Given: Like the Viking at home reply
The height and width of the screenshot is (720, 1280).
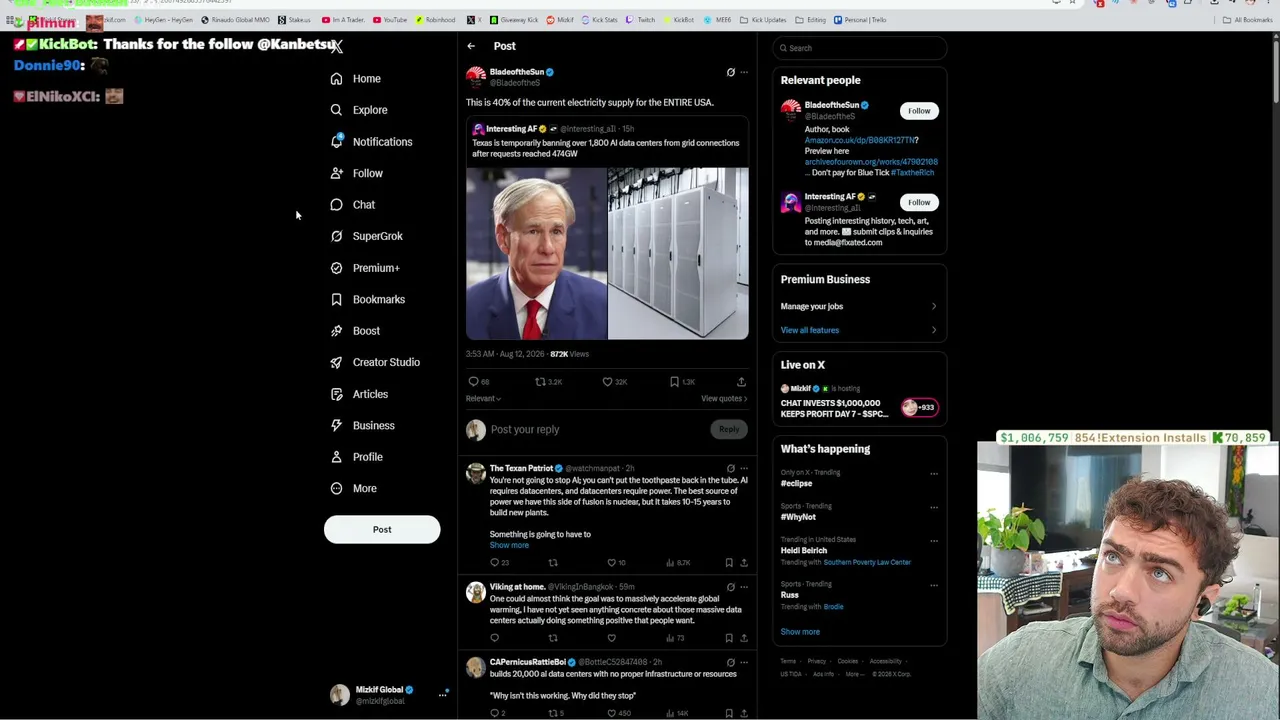Looking at the screenshot, I should point(612,638).
